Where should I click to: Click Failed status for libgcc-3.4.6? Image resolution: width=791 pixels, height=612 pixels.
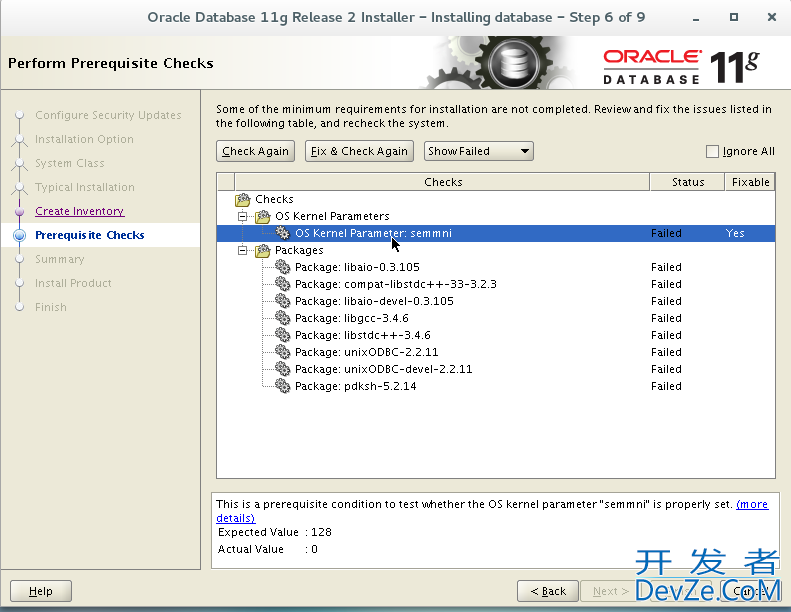(x=666, y=318)
